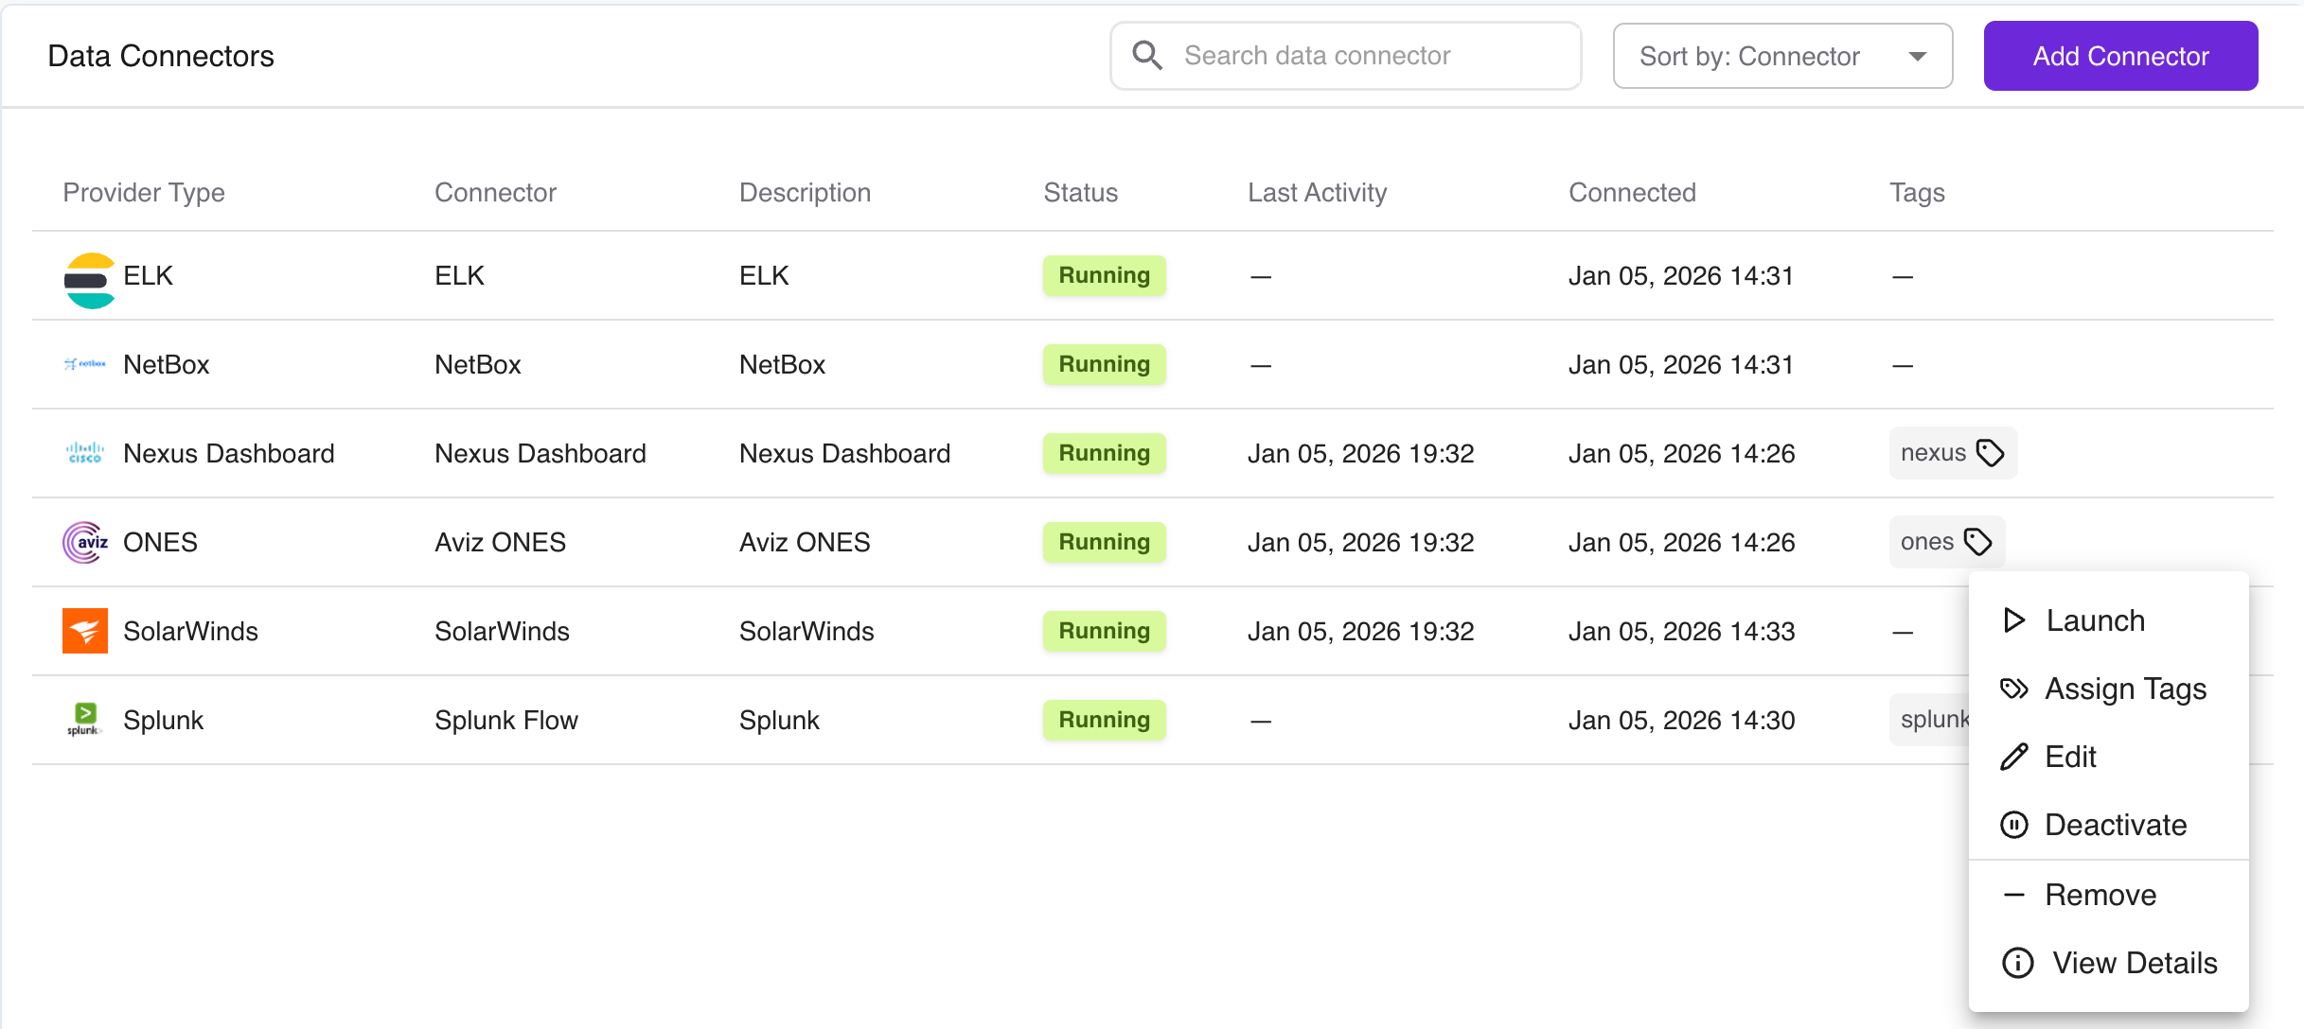Deactivate the connector via the menu
This screenshot has height=1029, width=2304.
(2114, 825)
